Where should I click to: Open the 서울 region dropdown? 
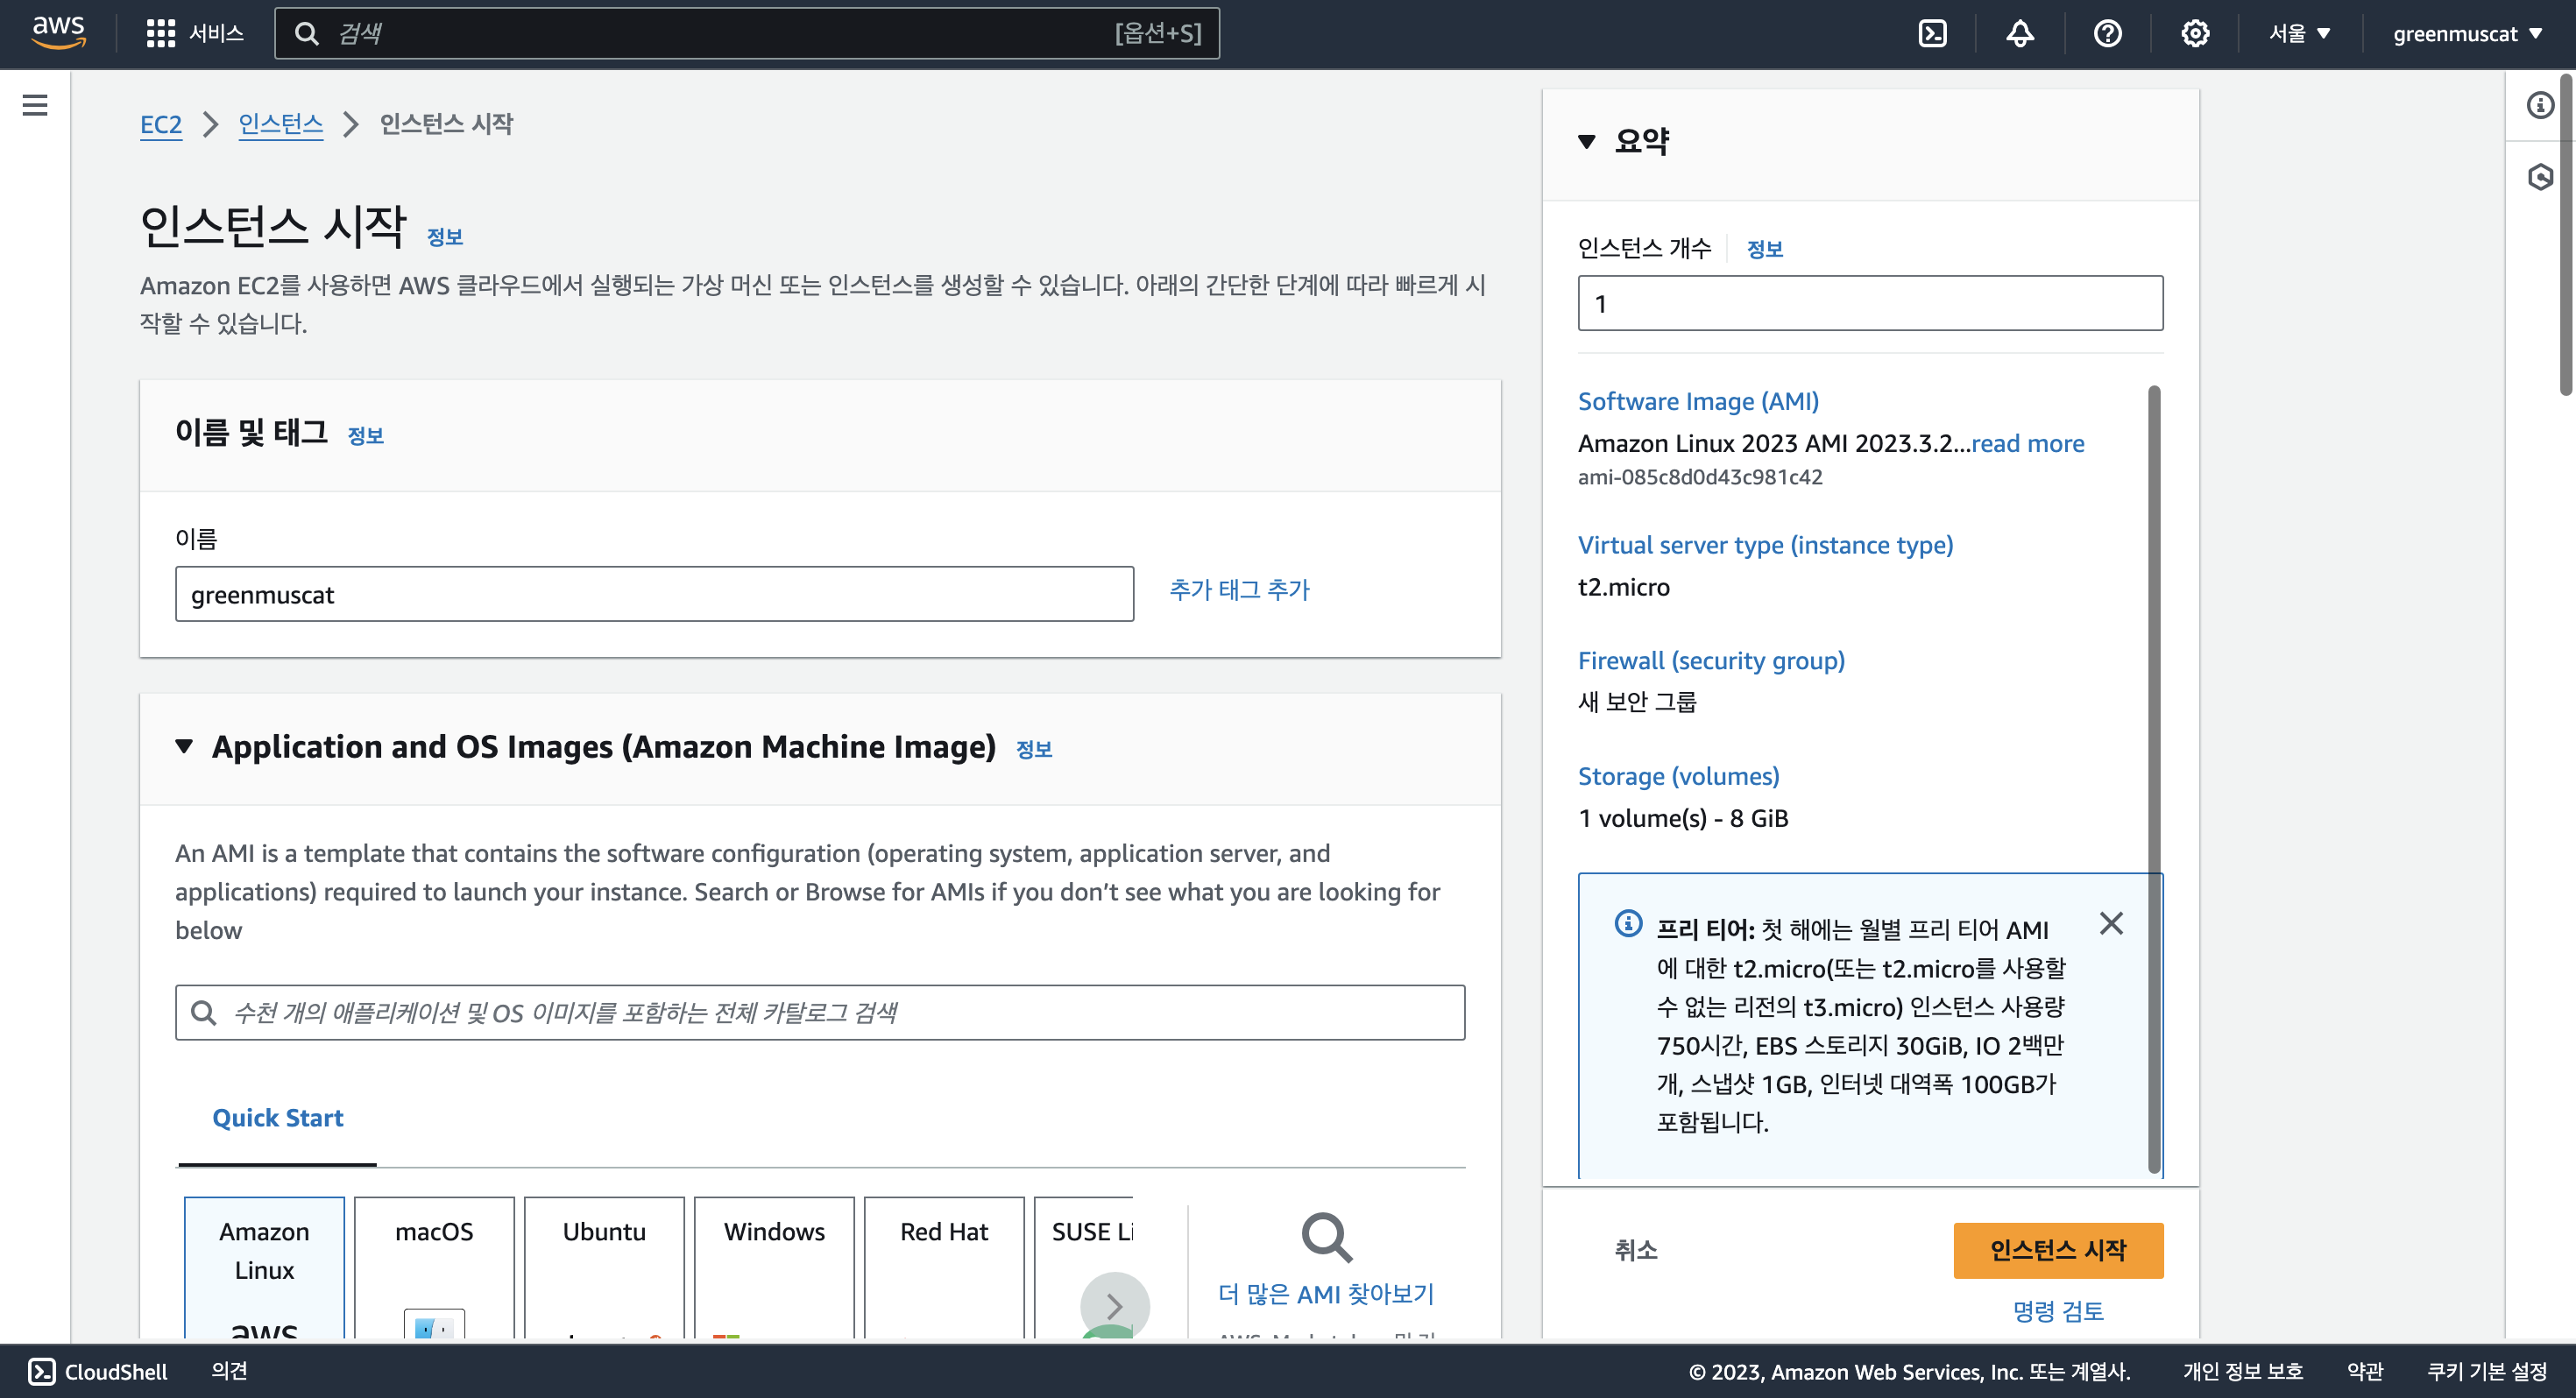pyautogui.click(x=2299, y=34)
